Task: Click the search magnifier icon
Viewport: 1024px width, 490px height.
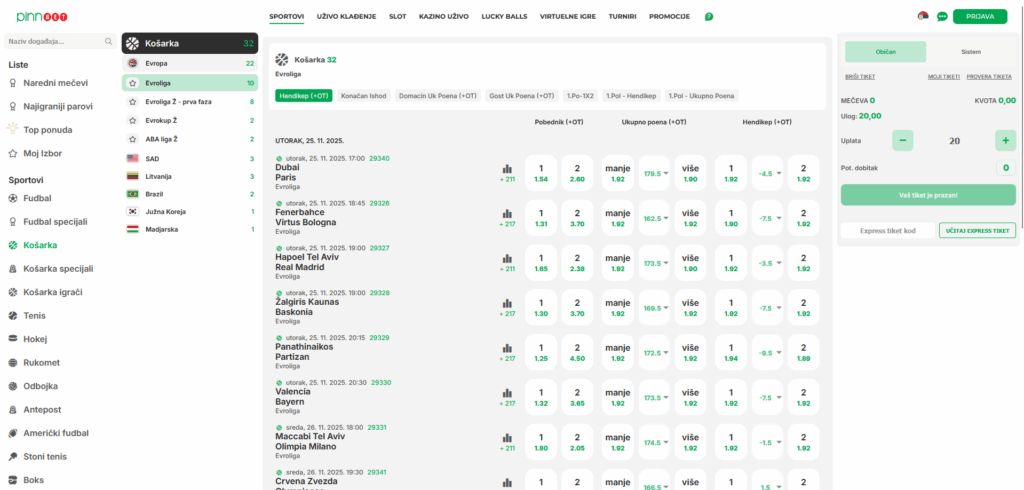Action: tap(108, 42)
